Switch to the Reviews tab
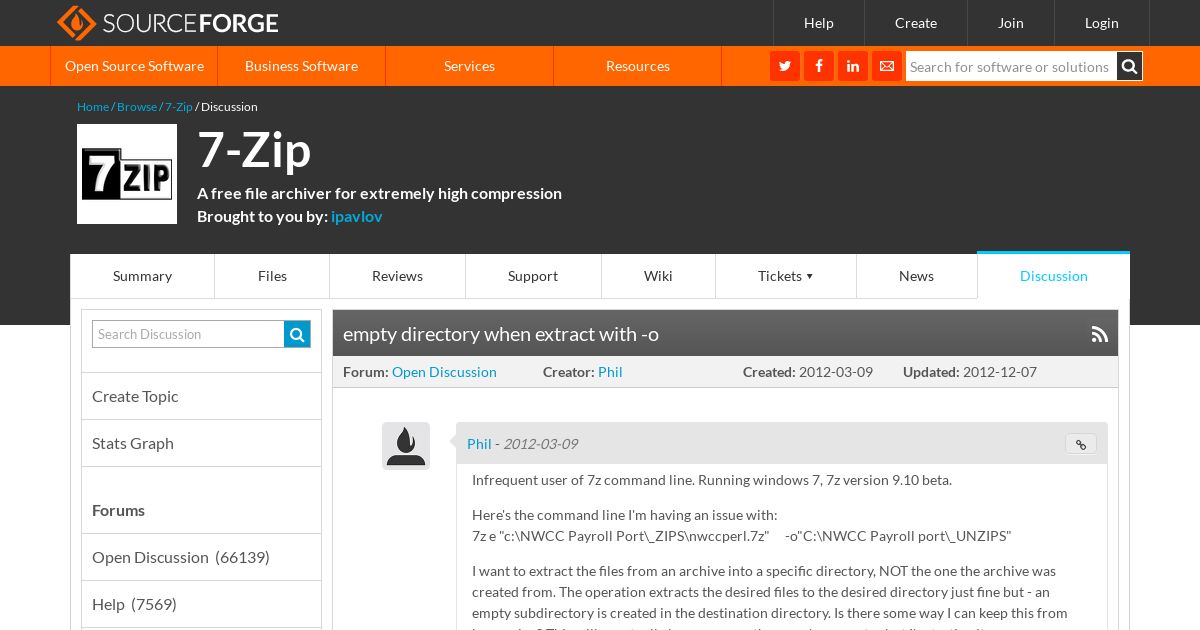This screenshot has height=630, width=1200. pyautogui.click(x=397, y=276)
